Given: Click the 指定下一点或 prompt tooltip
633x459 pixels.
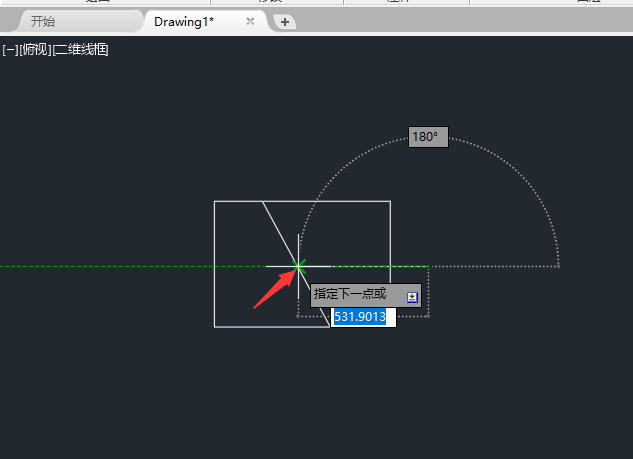Looking at the screenshot, I should coord(366,295).
